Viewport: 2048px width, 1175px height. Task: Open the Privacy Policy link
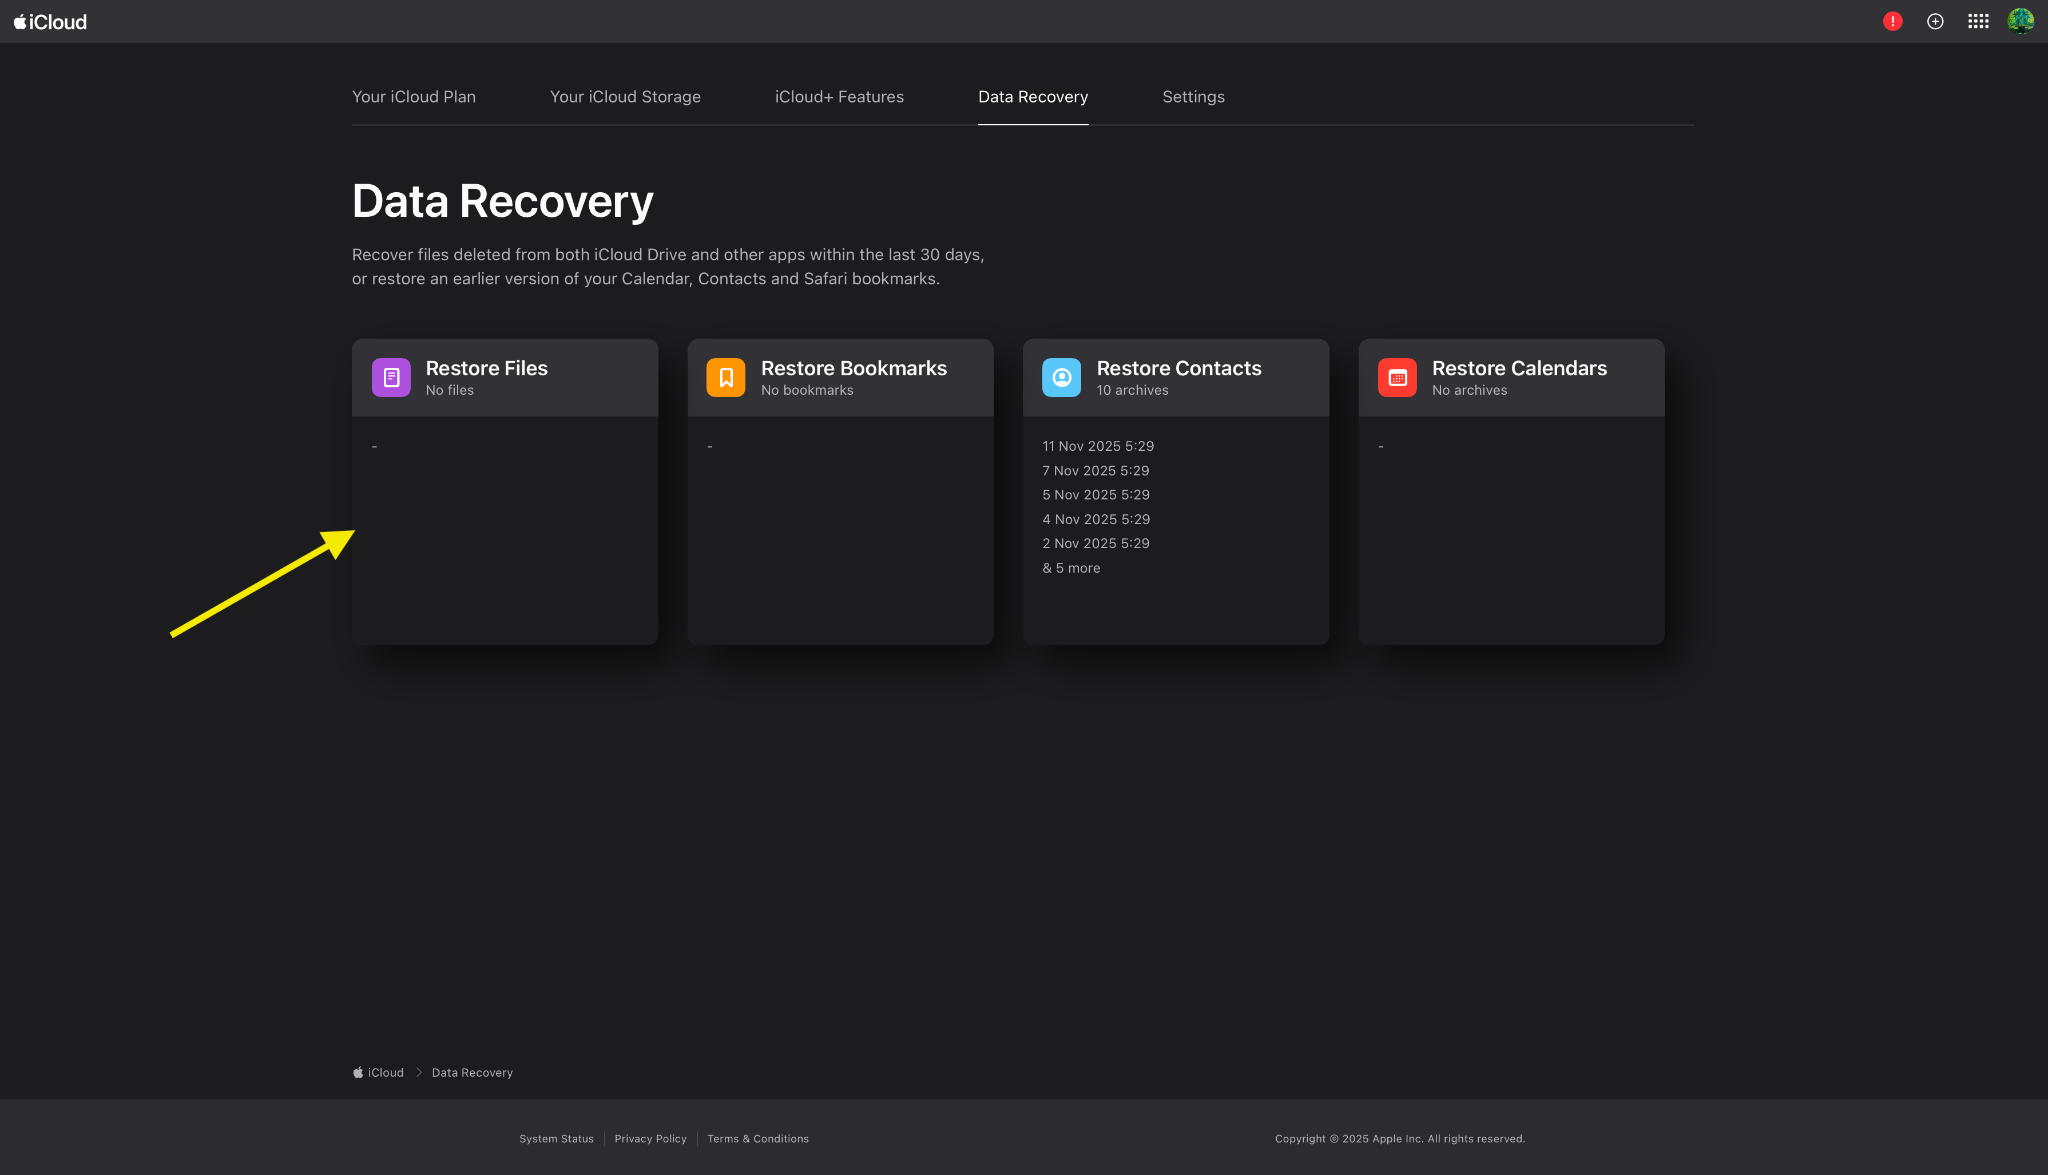tap(651, 1138)
